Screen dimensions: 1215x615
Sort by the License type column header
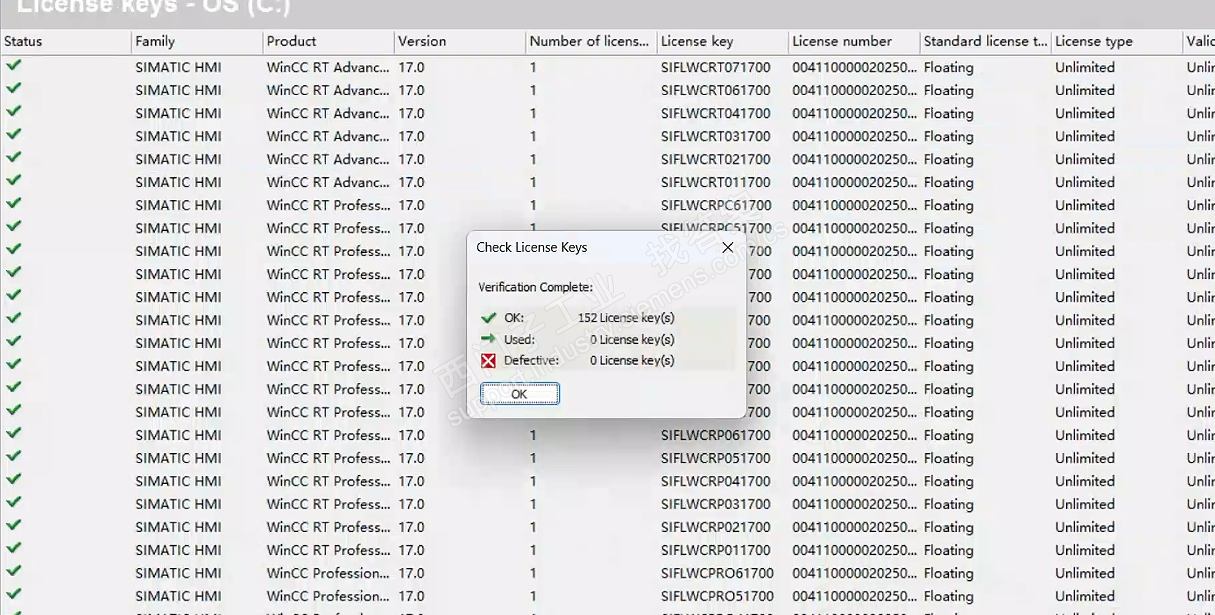(x=1117, y=42)
